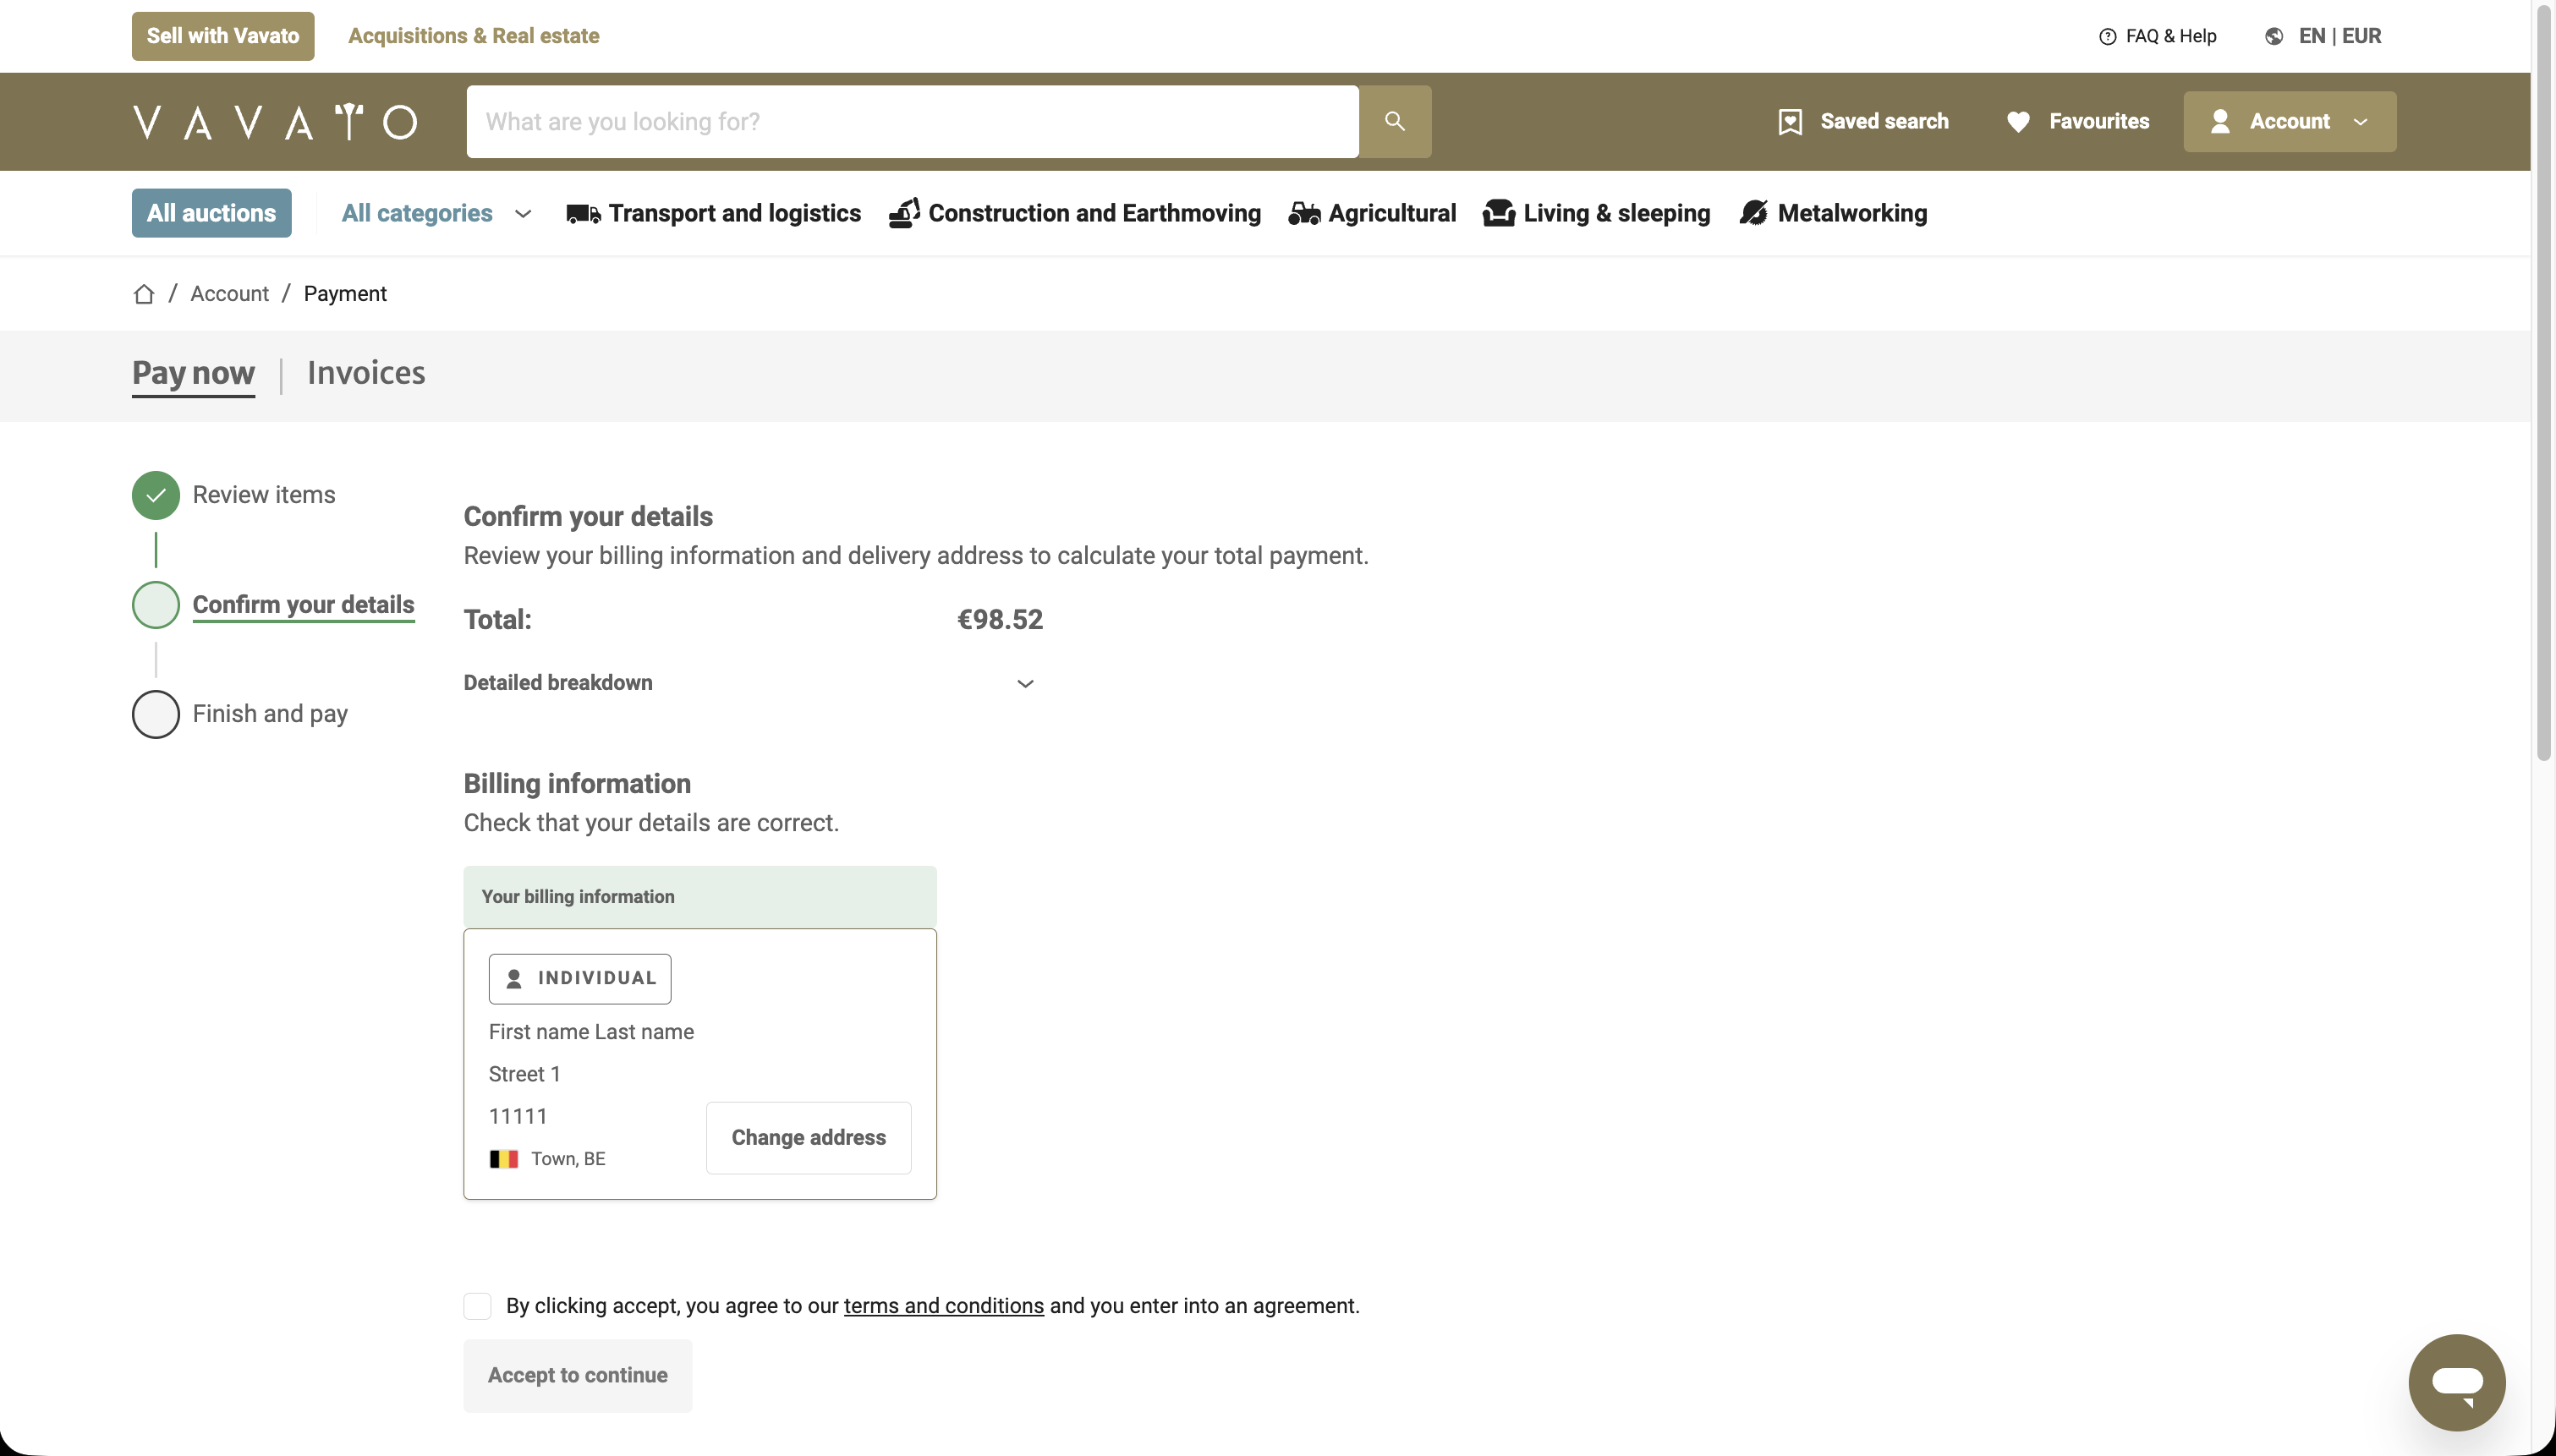Click the search magnifier icon button
The height and width of the screenshot is (1456, 2556).
(1394, 121)
